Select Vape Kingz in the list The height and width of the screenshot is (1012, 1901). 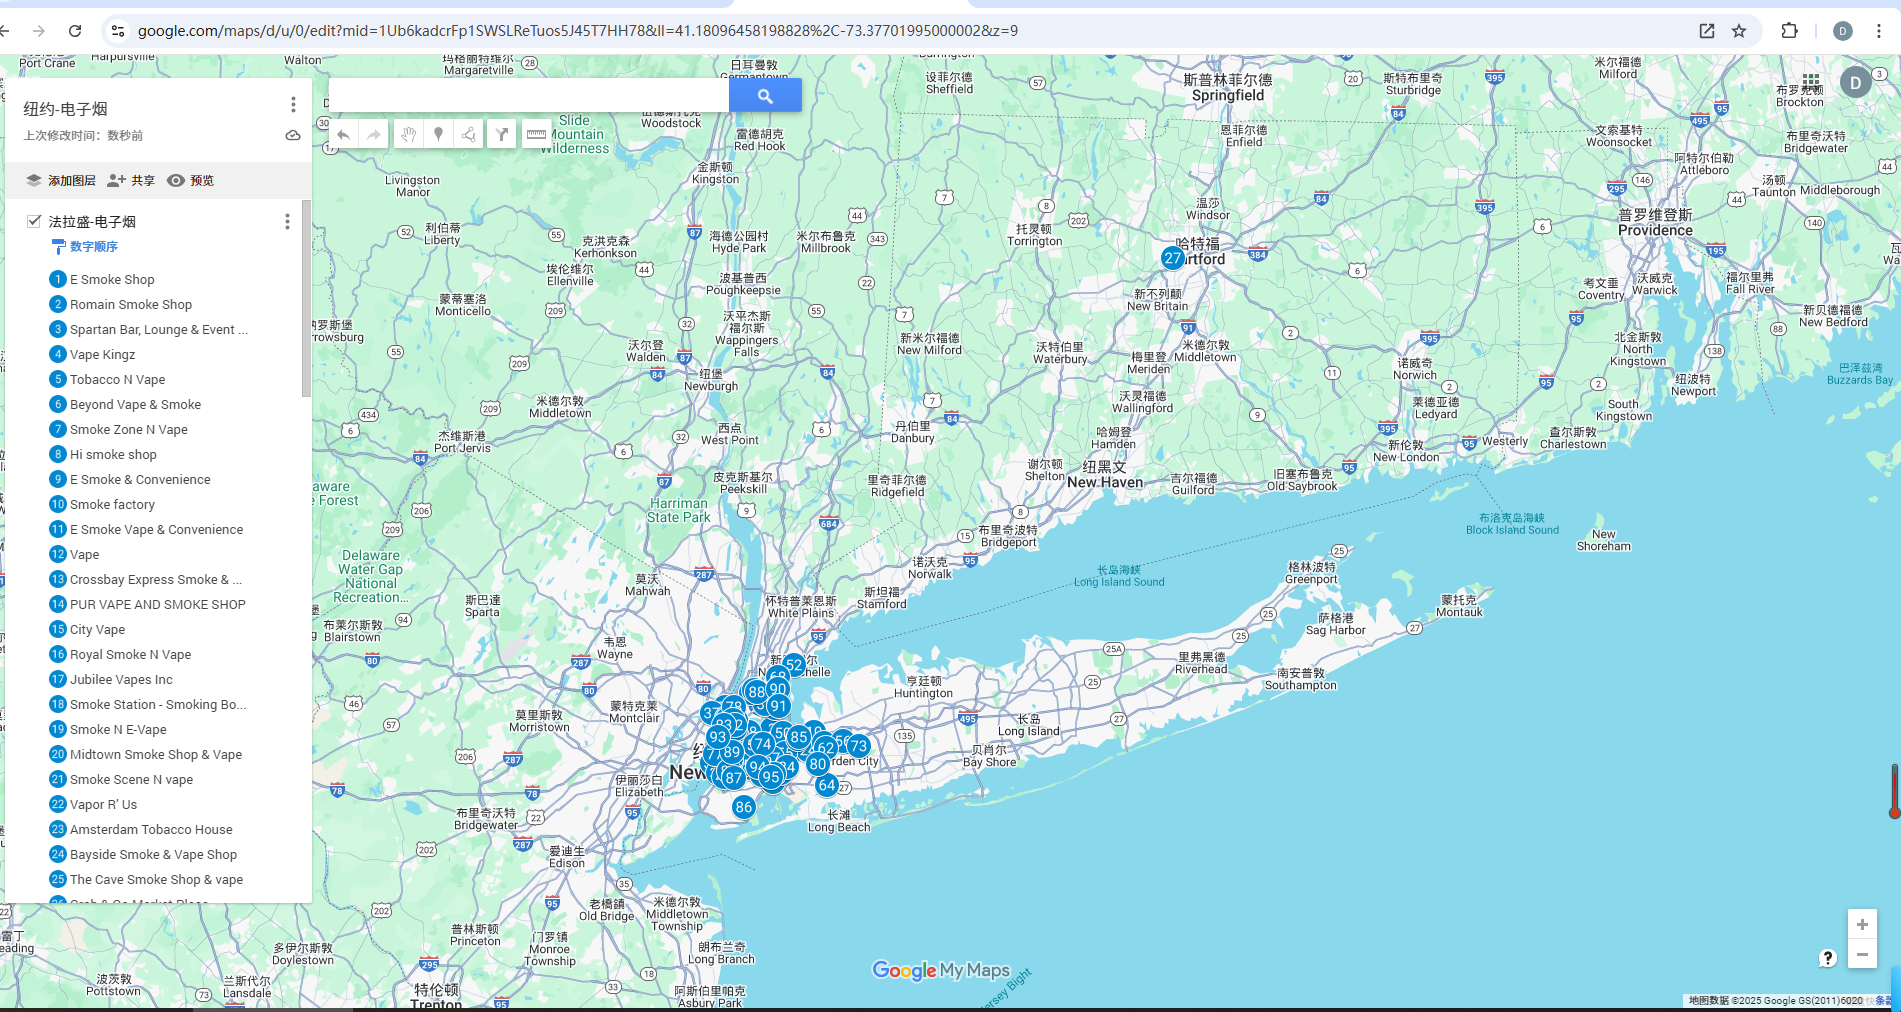click(102, 355)
